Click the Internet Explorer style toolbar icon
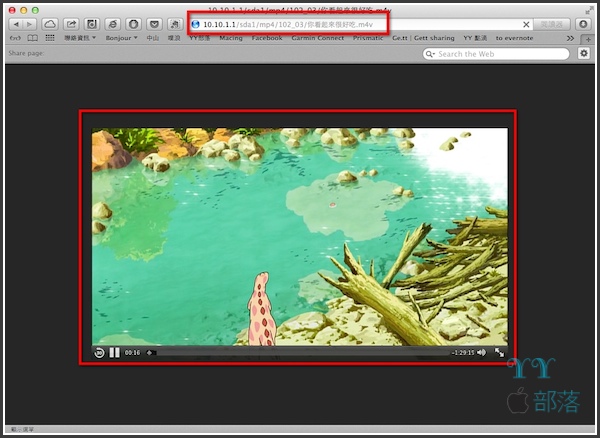Image resolution: width=600 pixels, height=438 pixels. click(x=112, y=24)
